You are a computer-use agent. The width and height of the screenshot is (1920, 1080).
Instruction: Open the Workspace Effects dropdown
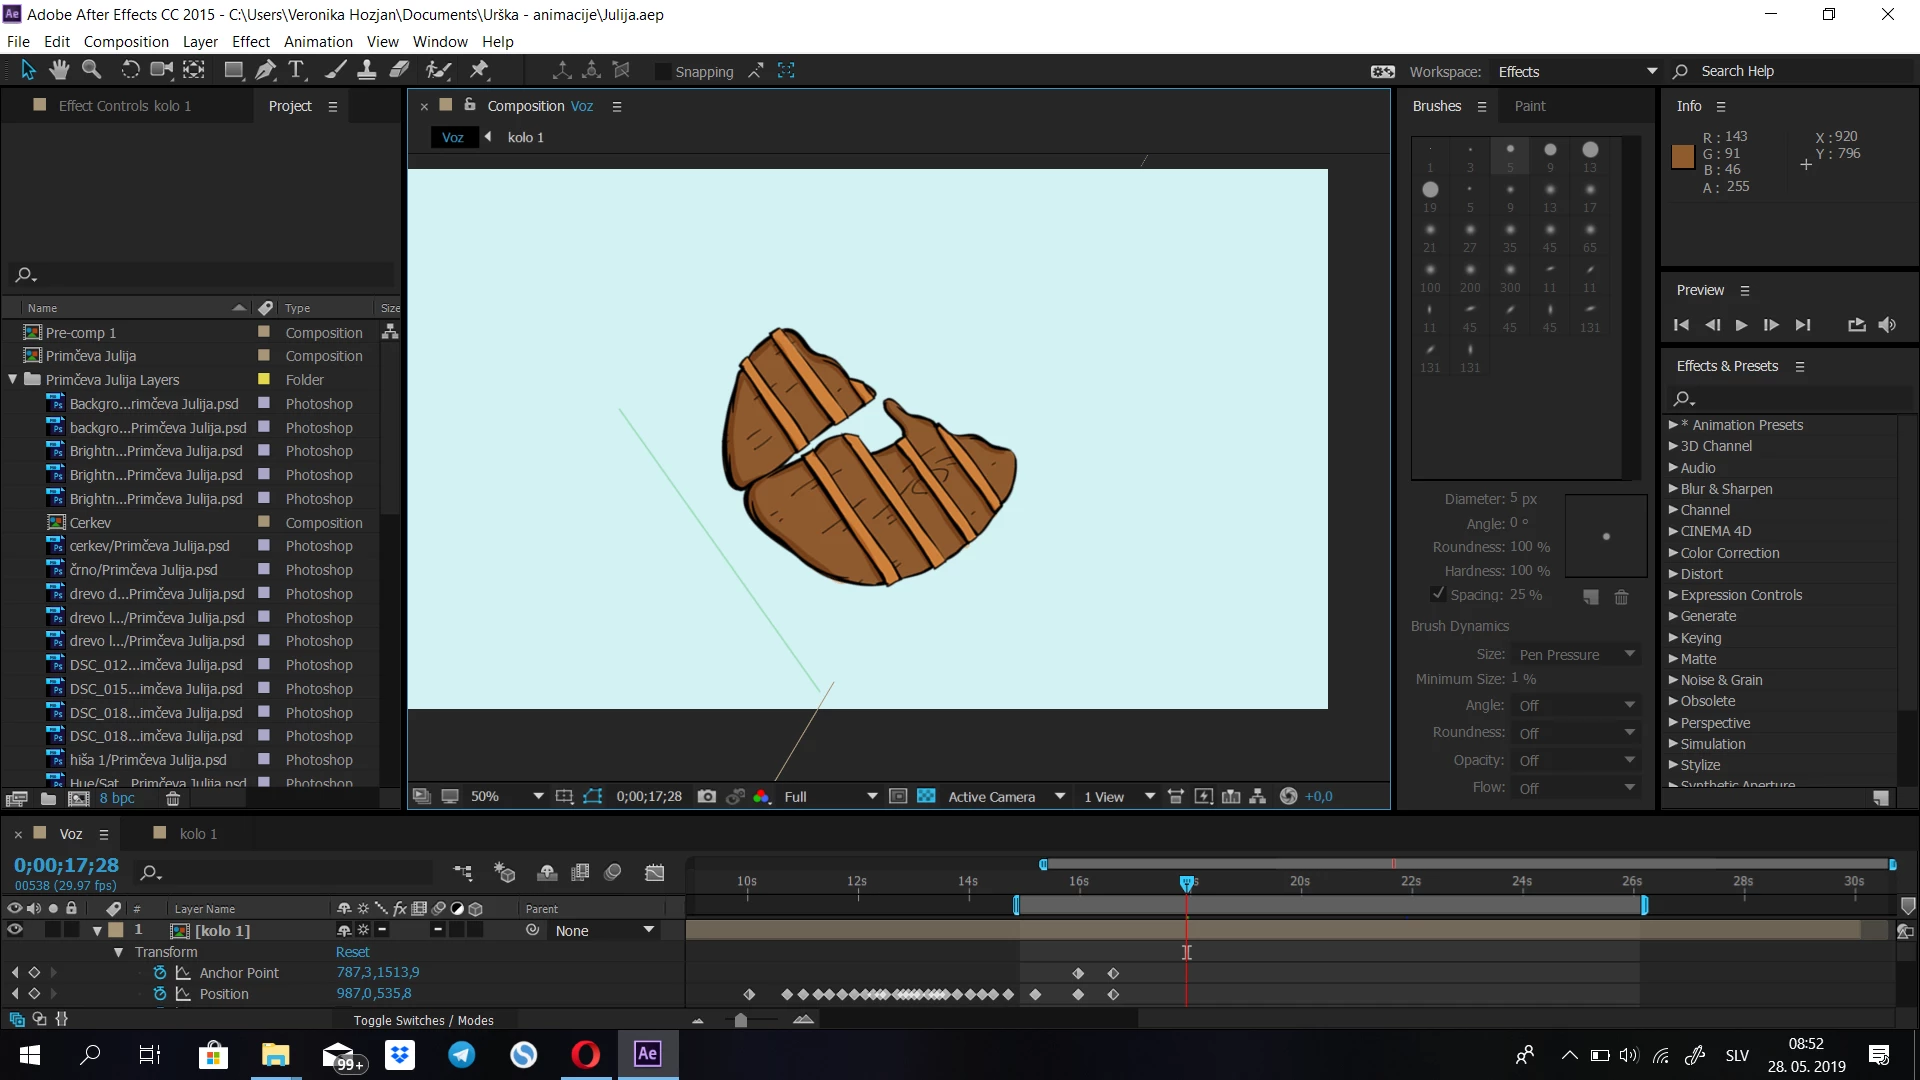click(1577, 72)
